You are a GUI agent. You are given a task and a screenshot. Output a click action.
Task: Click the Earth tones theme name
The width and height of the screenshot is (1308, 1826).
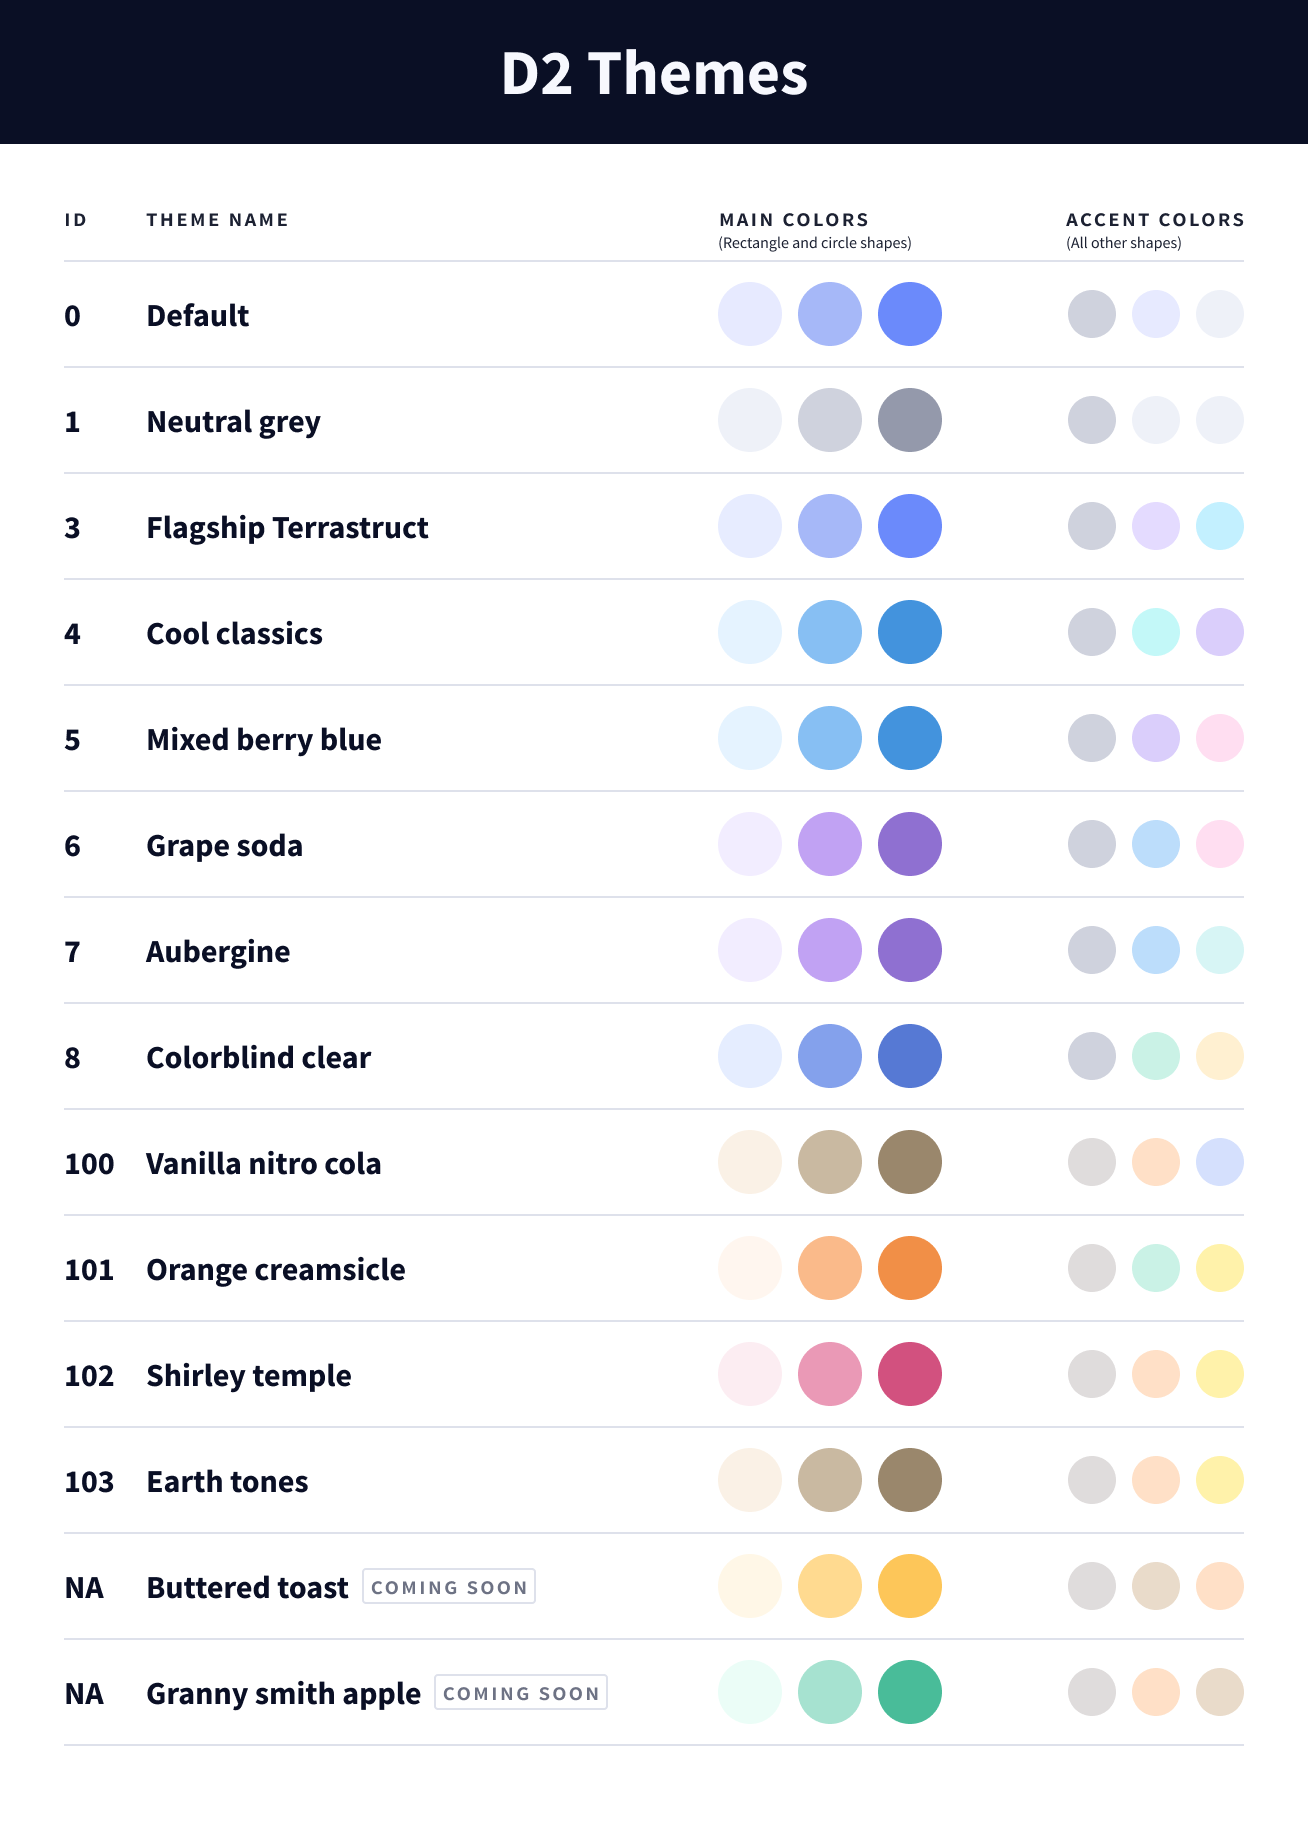(x=227, y=1482)
